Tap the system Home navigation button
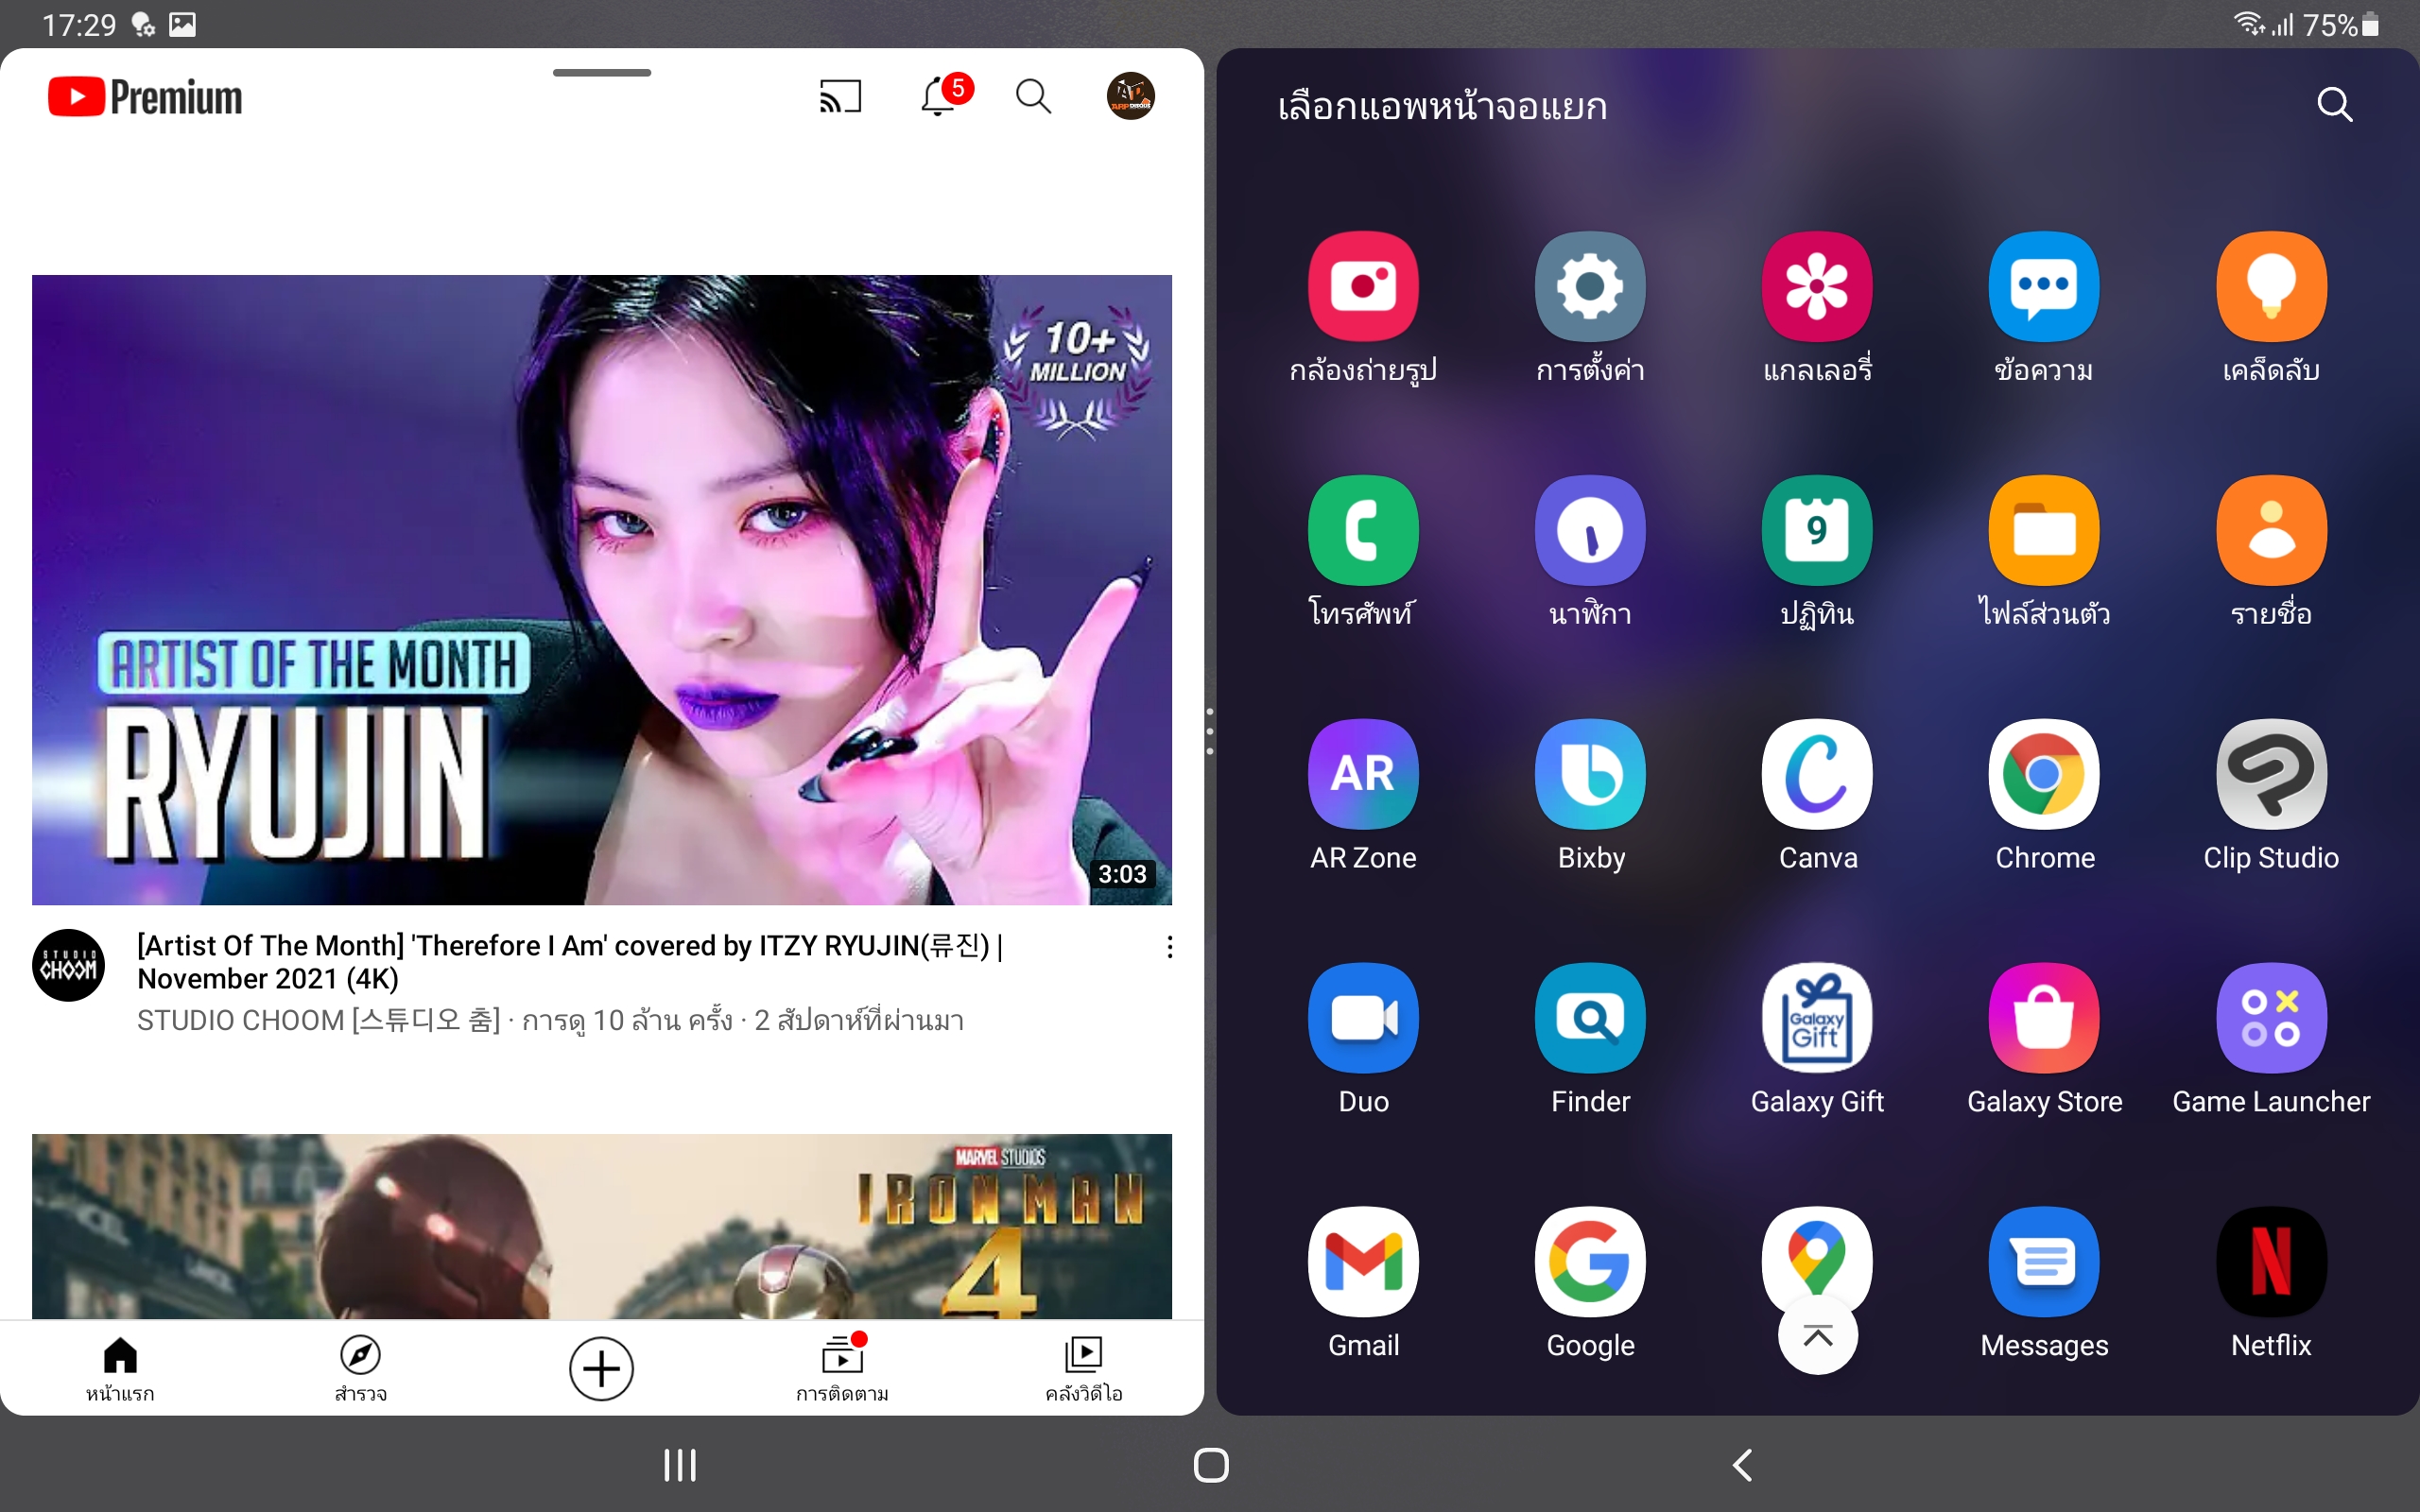 click(1211, 1465)
